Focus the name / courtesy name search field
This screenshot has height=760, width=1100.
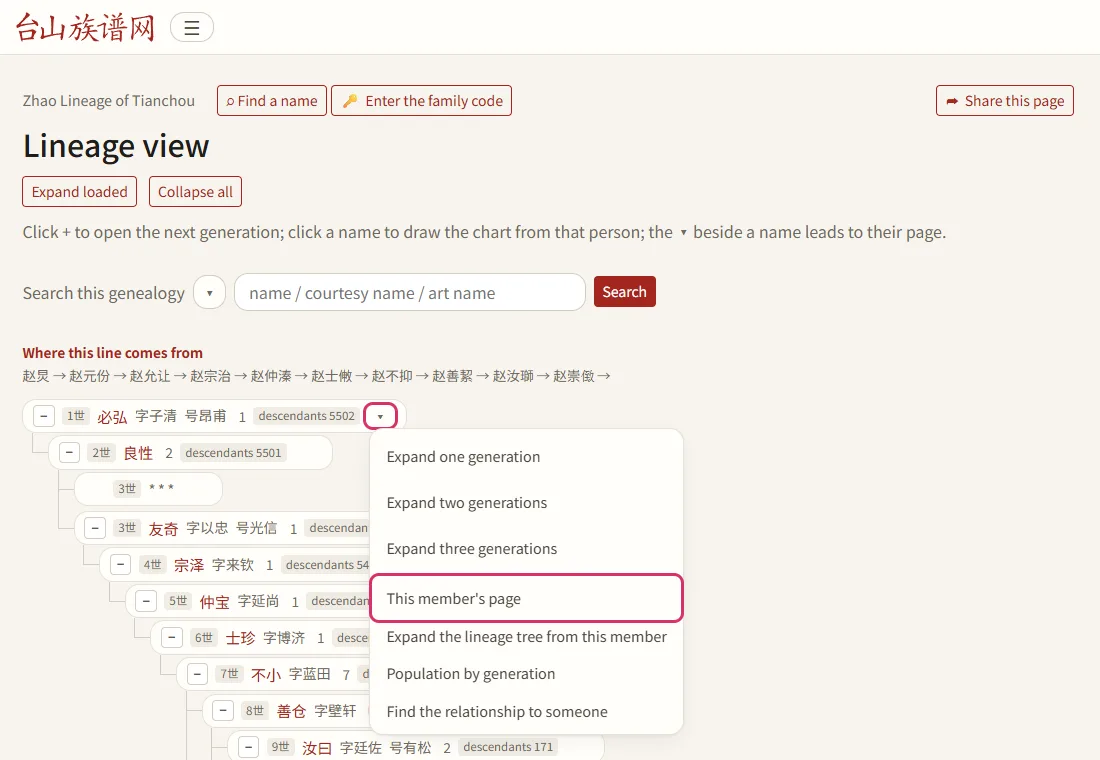[x=410, y=293]
